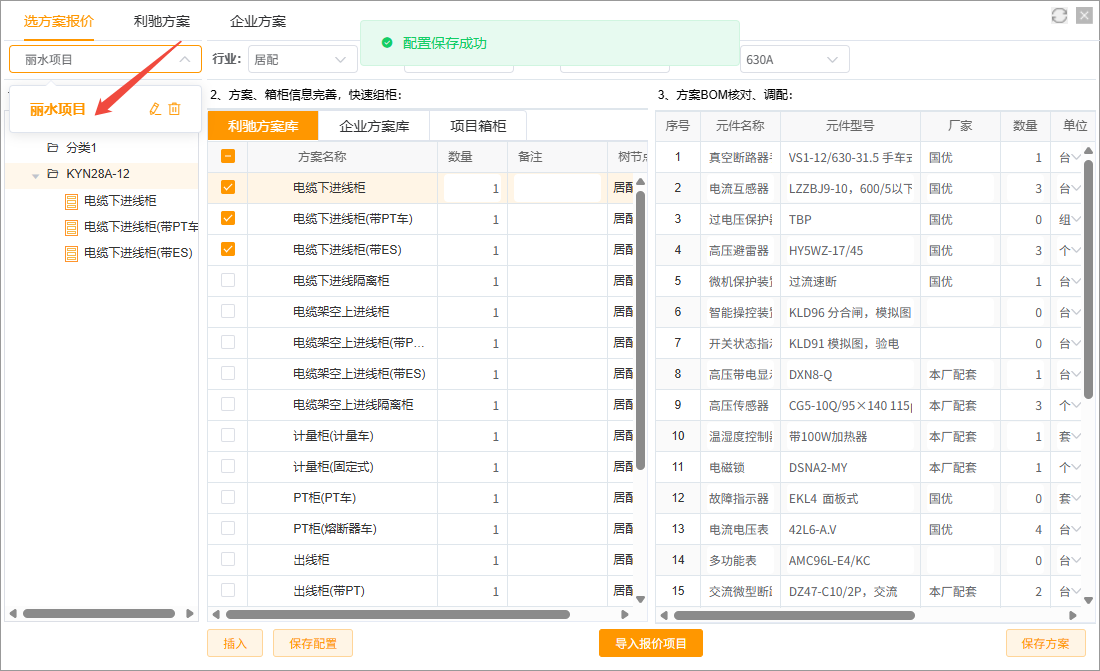Click the delete trash icon for 丽水项目
The height and width of the screenshot is (671, 1100).
pyautogui.click(x=175, y=109)
